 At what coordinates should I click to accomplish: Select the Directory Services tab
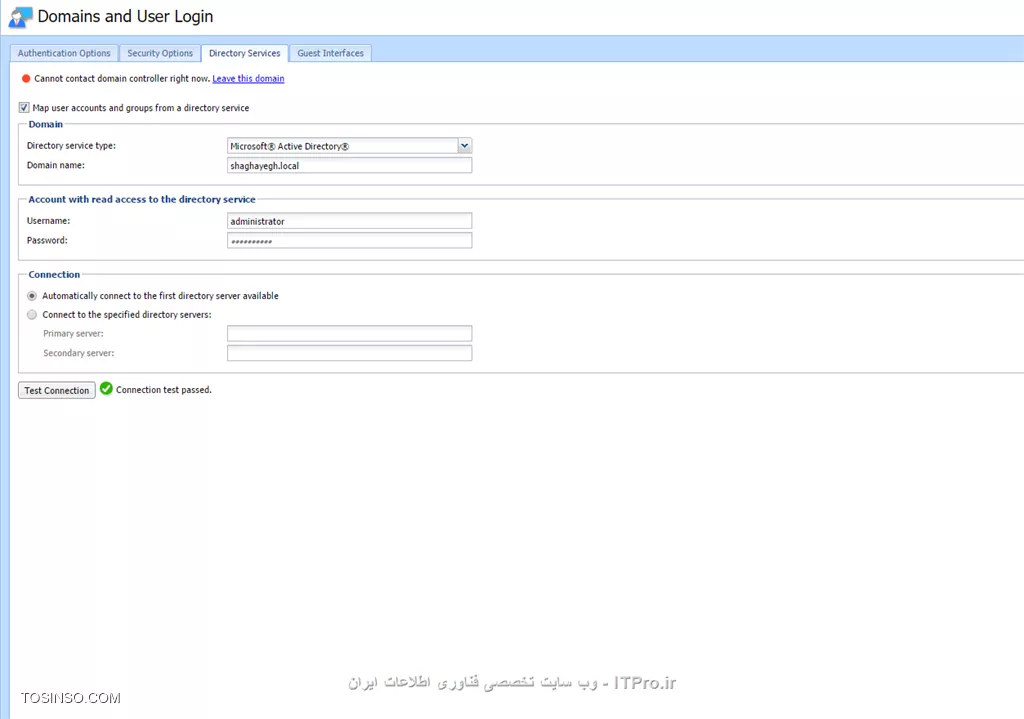pyautogui.click(x=244, y=53)
